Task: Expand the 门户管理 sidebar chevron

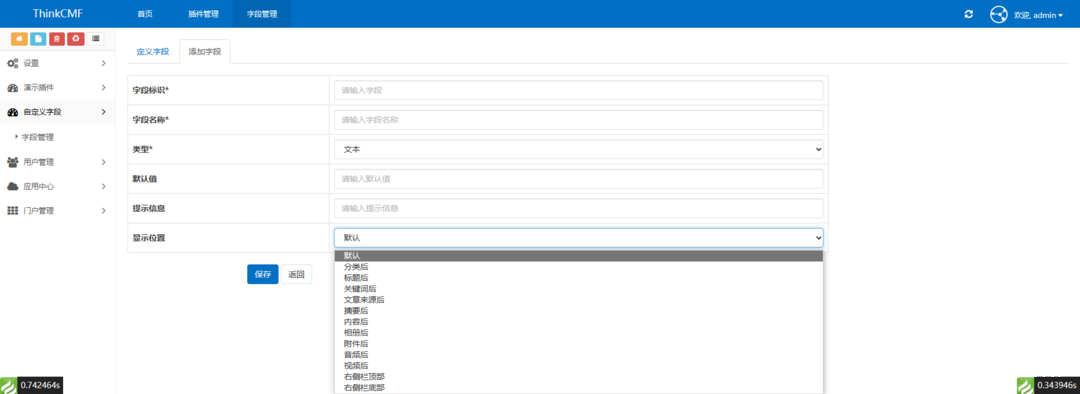Action: [103, 211]
